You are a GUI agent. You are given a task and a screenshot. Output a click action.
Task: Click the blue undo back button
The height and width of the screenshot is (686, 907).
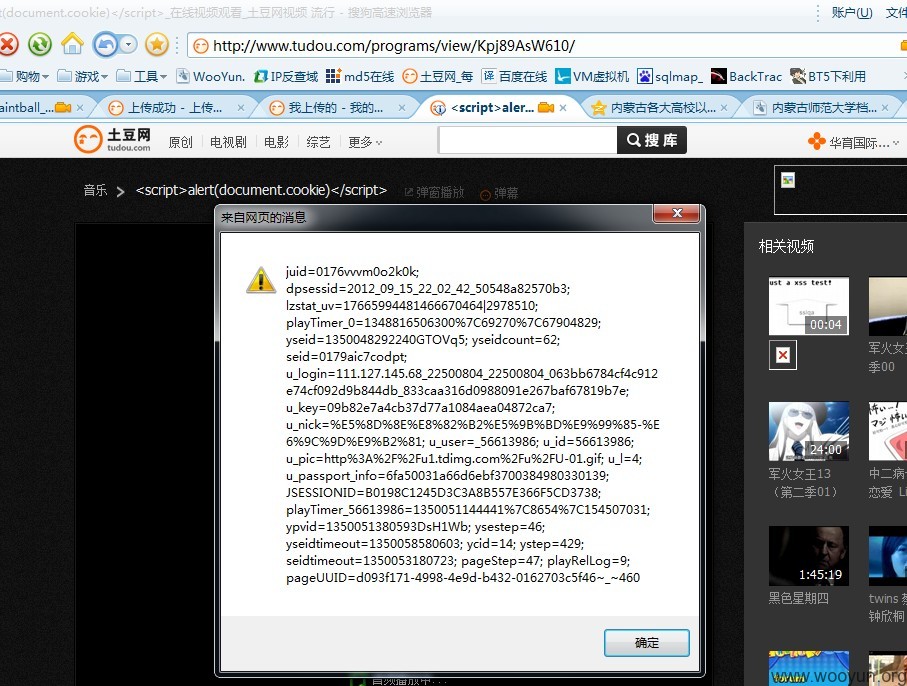105,45
